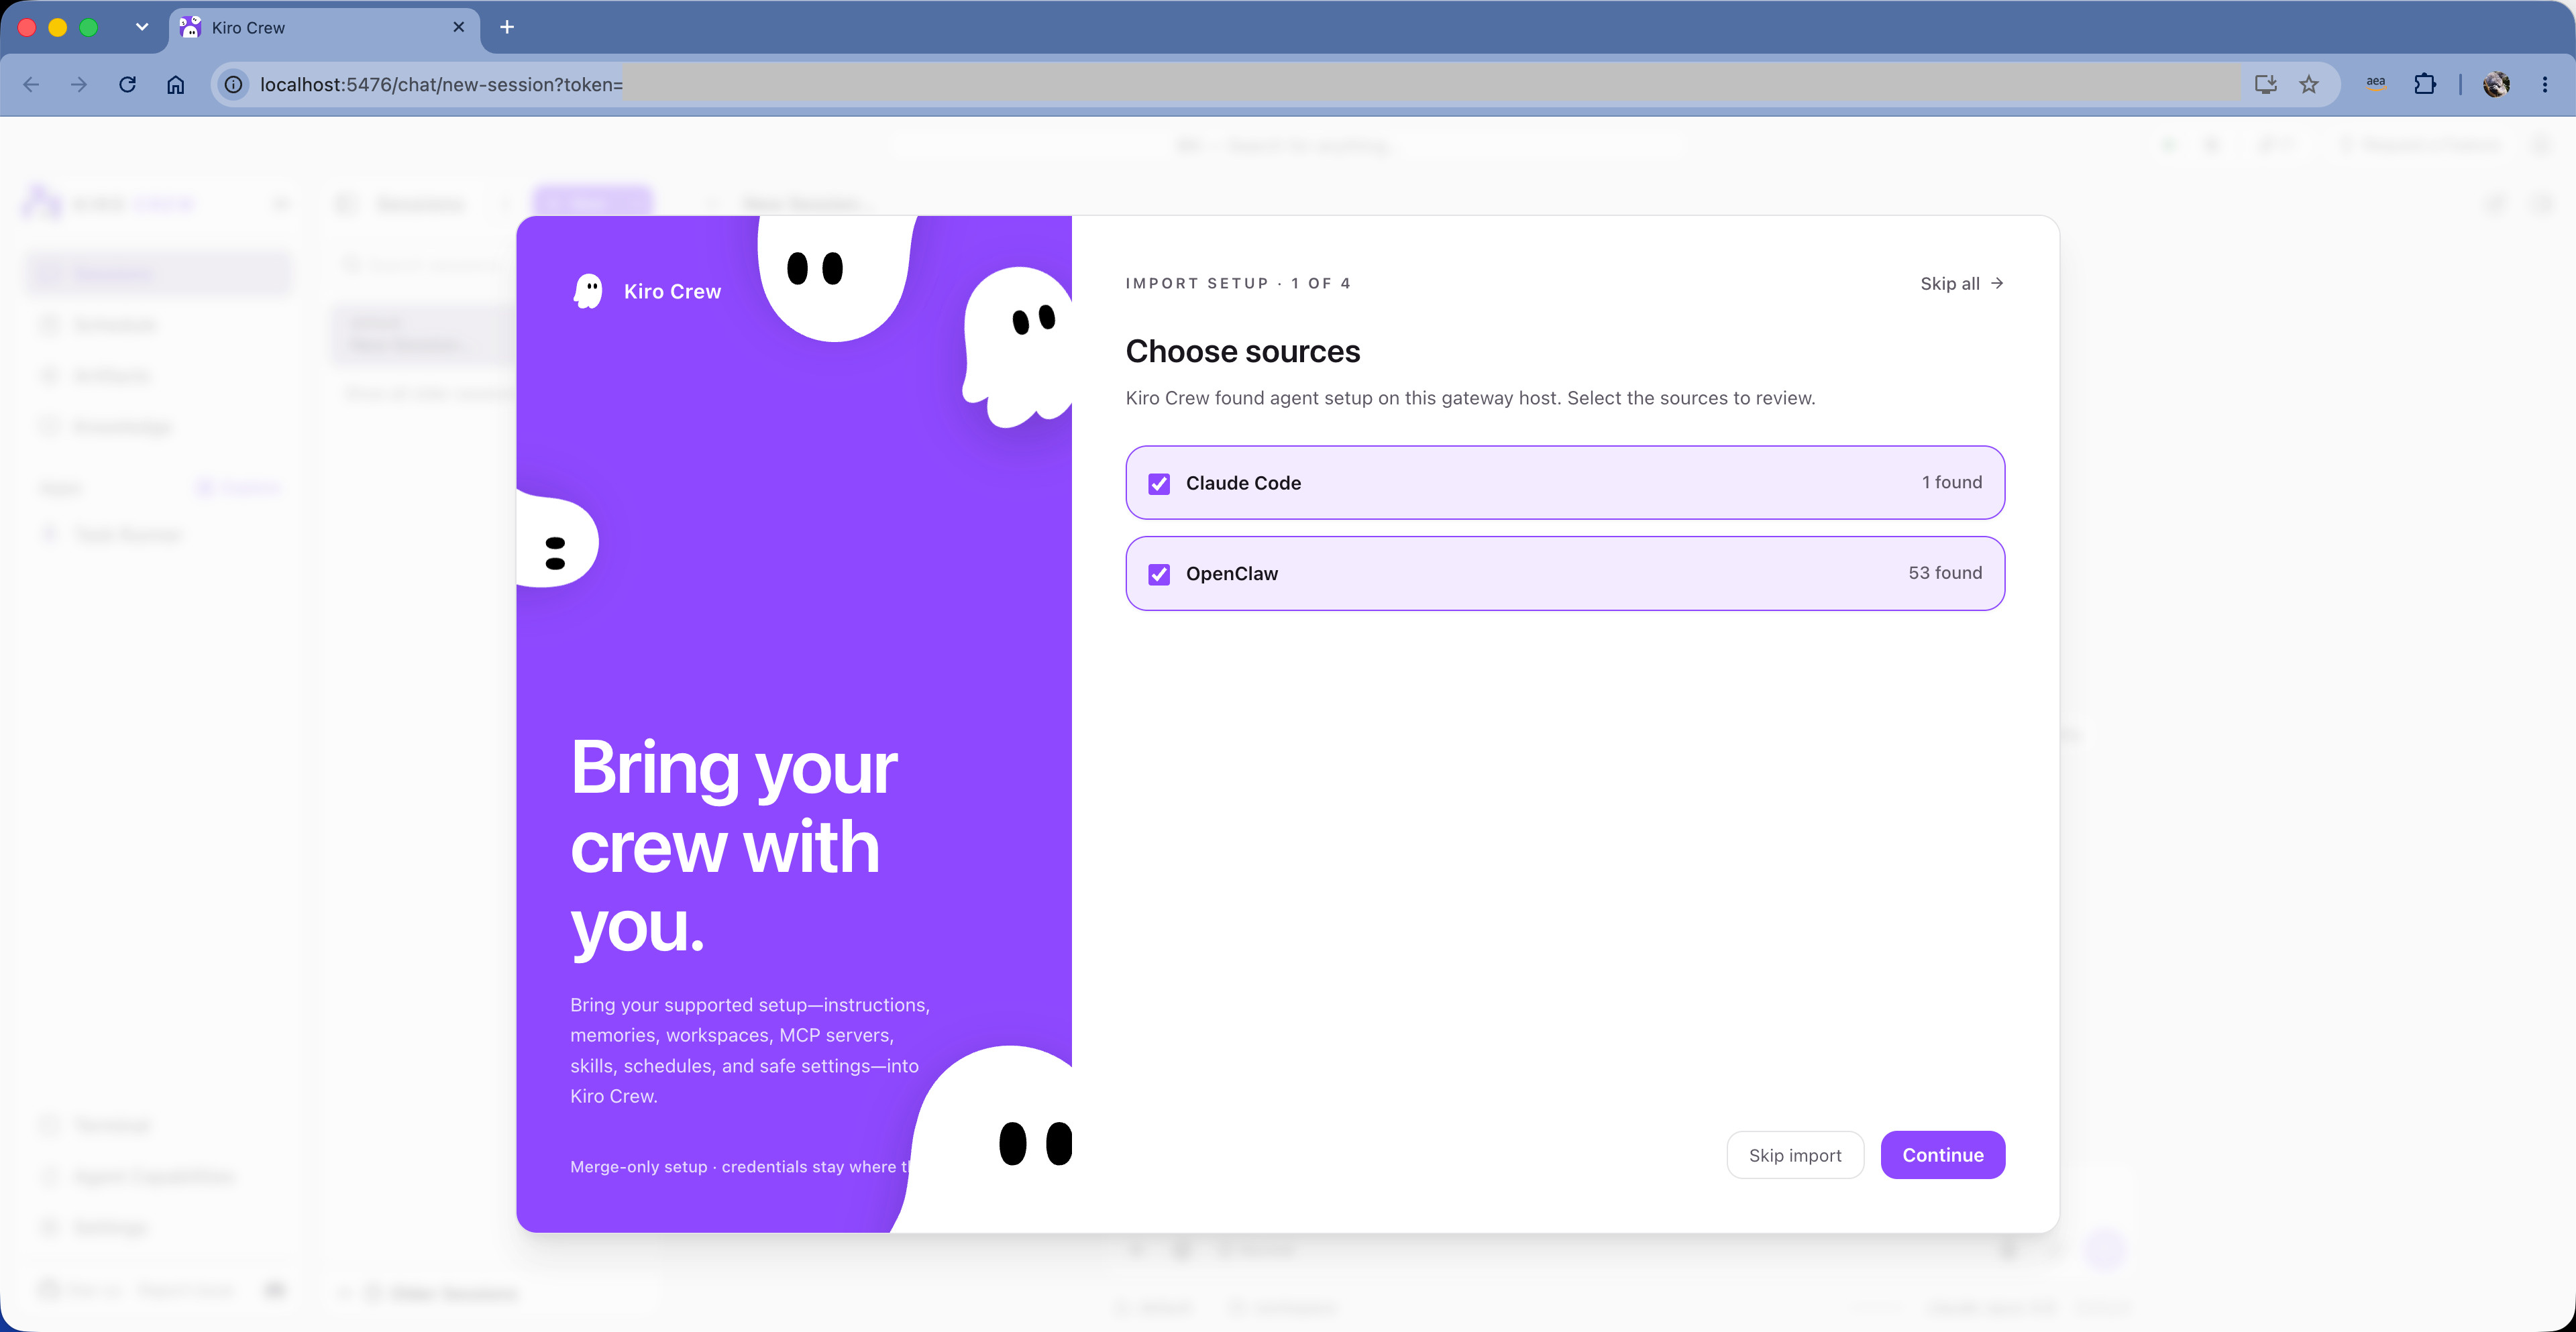Uncheck the Claude Code source checkbox
The height and width of the screenshot is (1332, 2576).
pos(1159,484)
